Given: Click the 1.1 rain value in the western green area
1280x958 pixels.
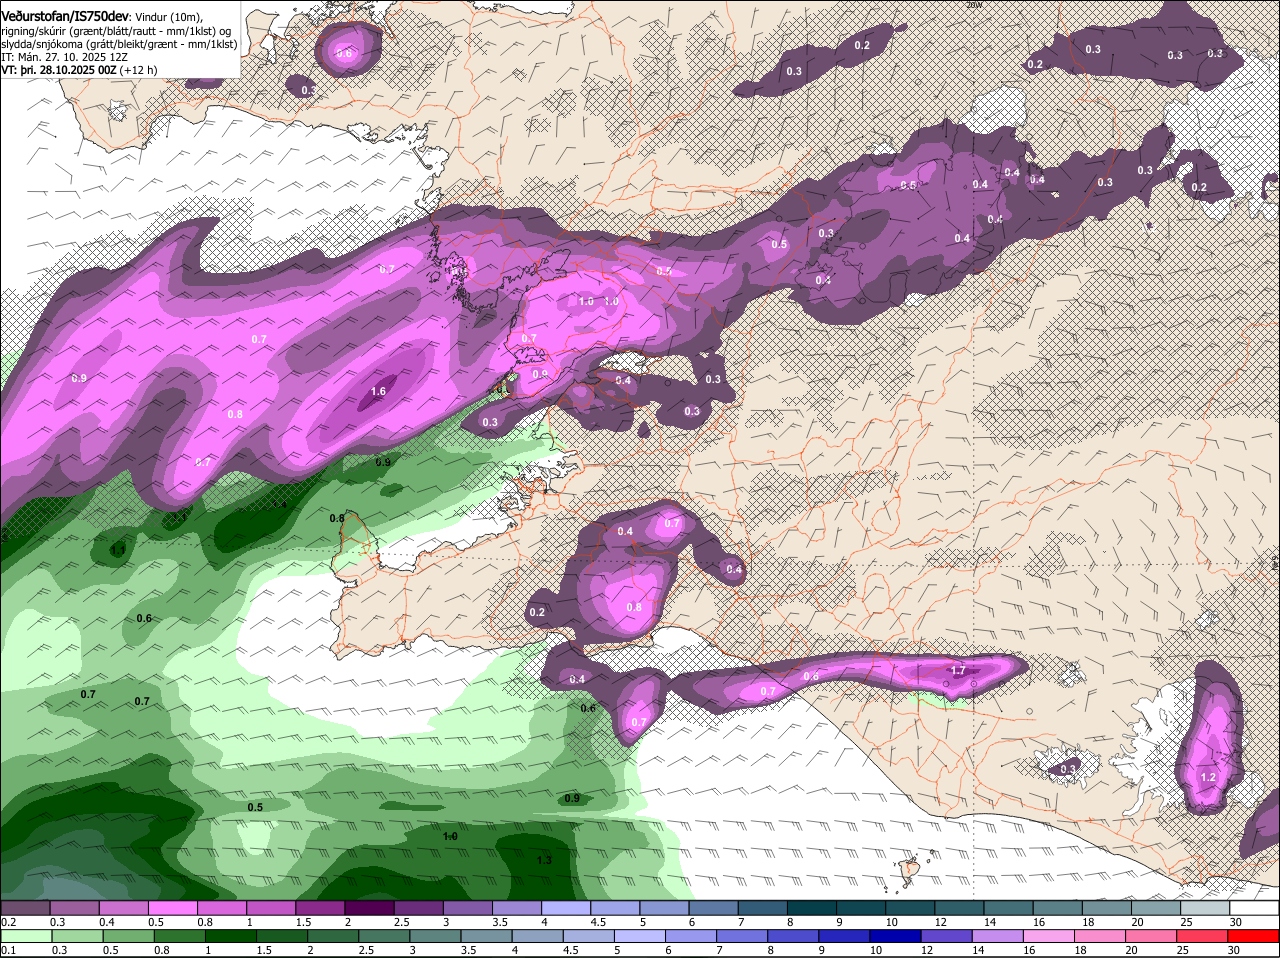Looking at the screenshot, I should (118, 550).
